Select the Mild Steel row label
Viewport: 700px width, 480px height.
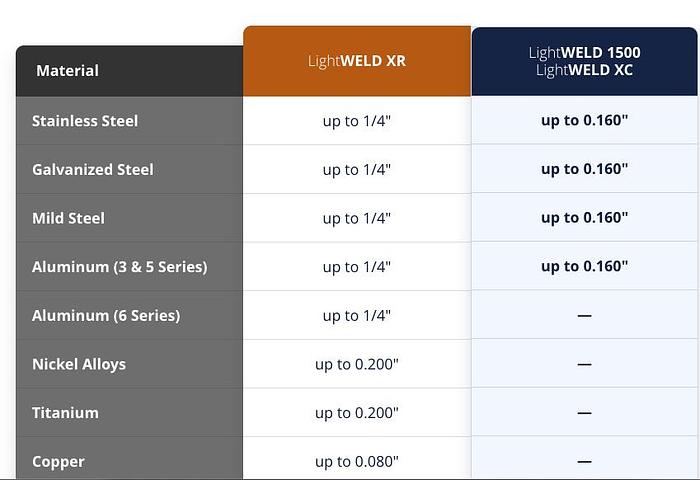coord(68,218)
